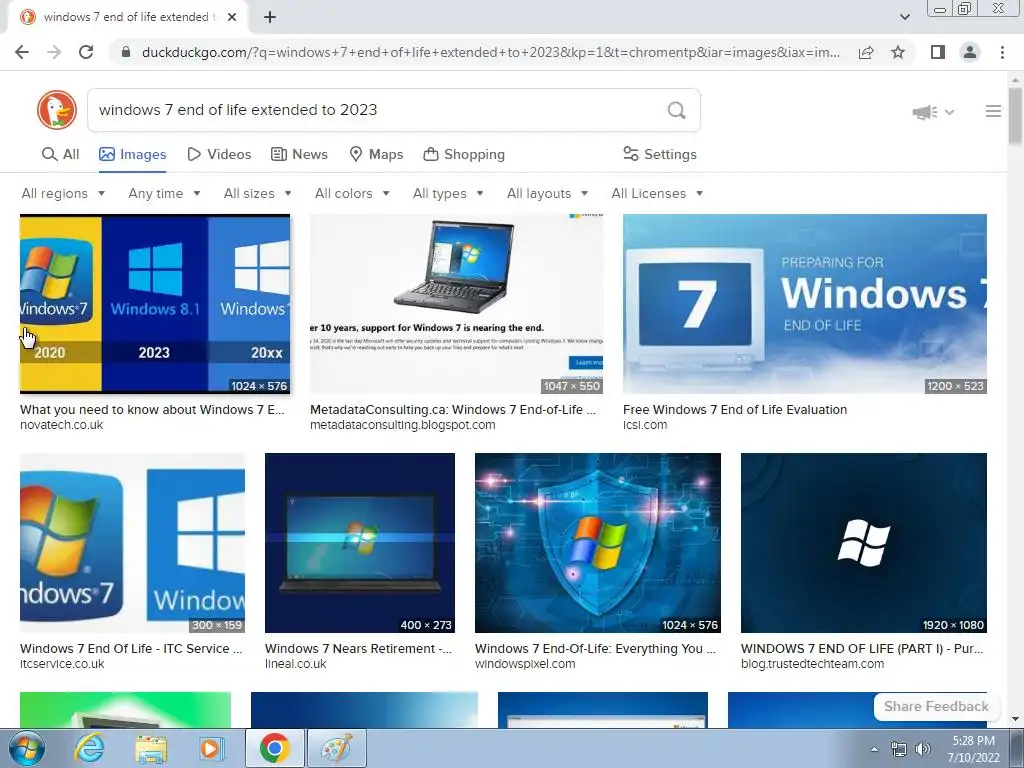Reload the page with refresh icon

(86, 52)
